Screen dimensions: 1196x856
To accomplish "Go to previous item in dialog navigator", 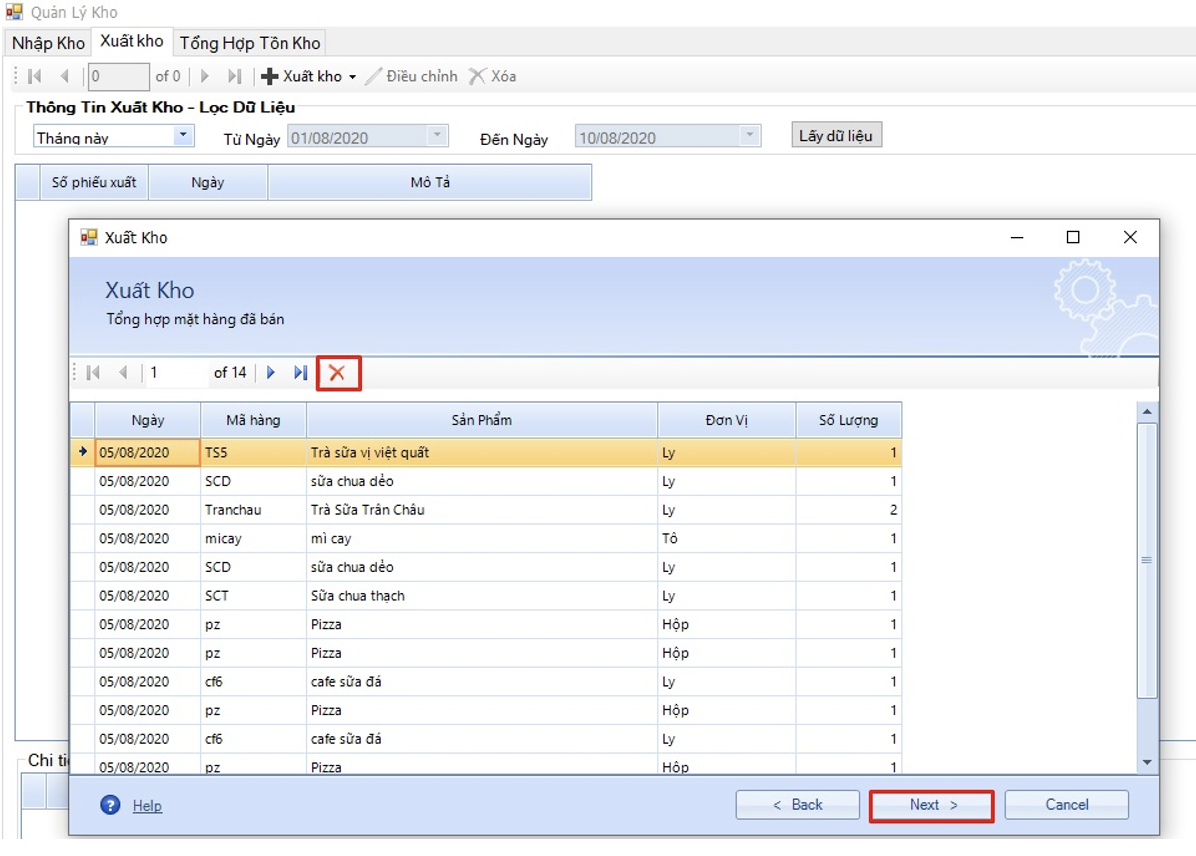I will point(123,372).
